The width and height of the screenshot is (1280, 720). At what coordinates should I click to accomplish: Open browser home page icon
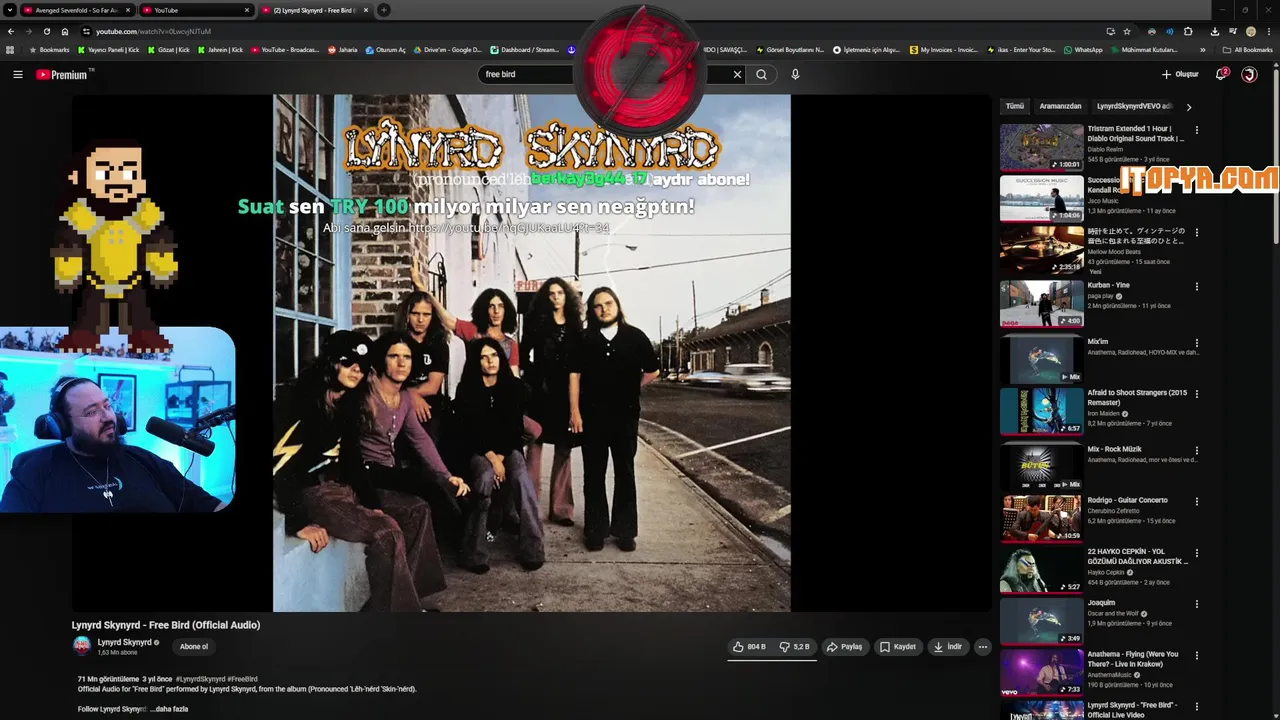[65, 31]
